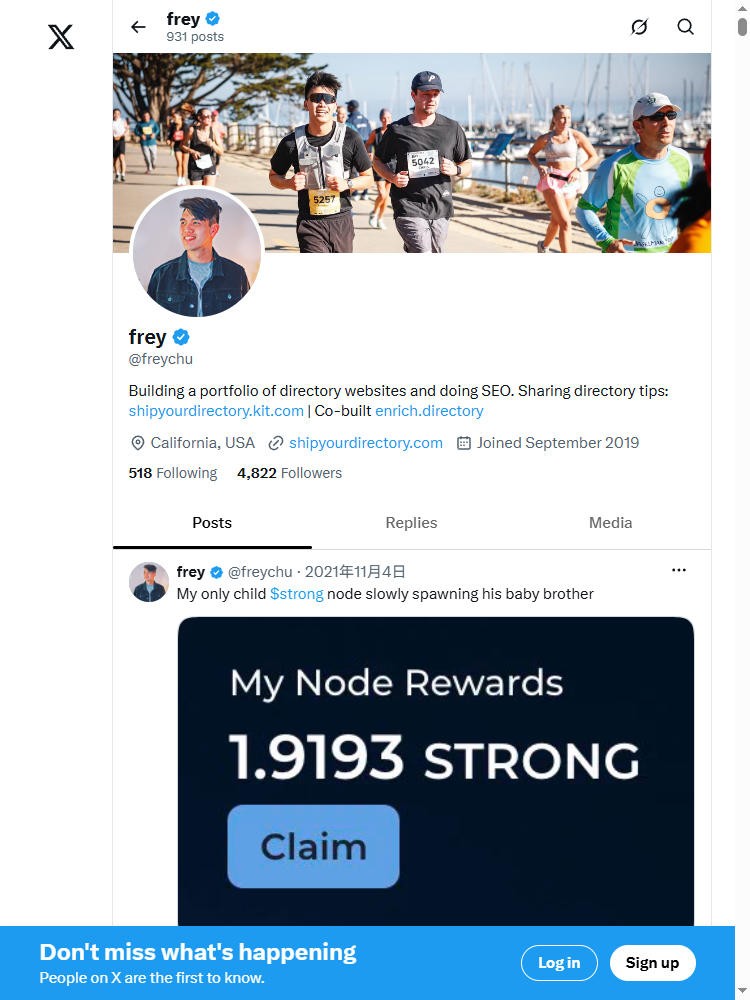
Task: Open the Grok slashed-circle icon
Action: coord(639,27)
